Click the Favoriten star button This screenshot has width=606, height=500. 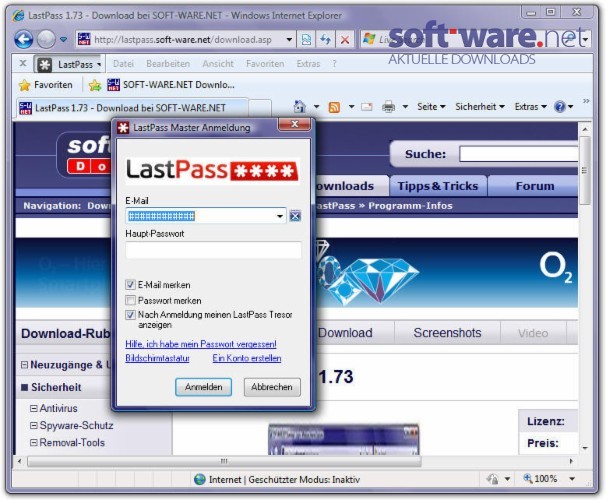pyautogui.click(x=46, y=85)
